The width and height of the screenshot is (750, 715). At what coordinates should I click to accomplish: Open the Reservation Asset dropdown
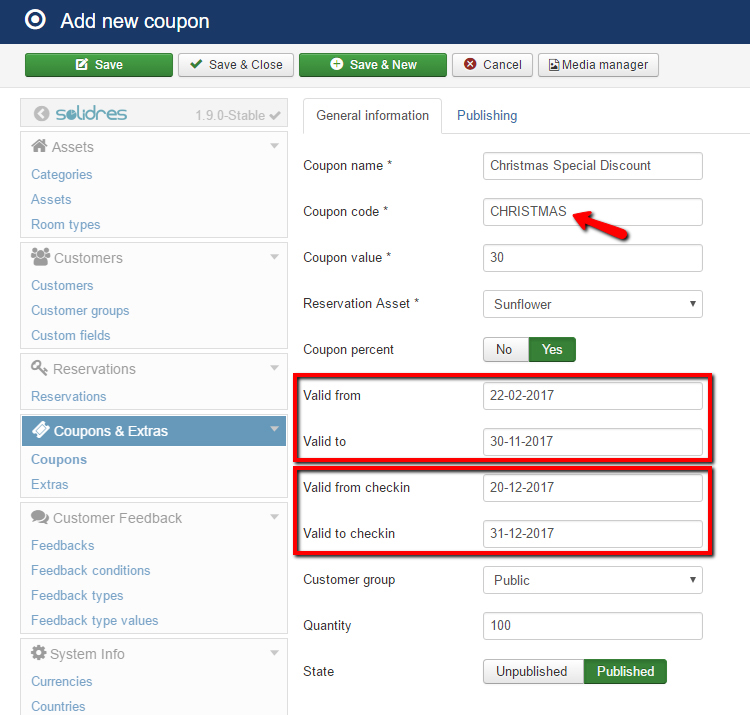[593, 304]
